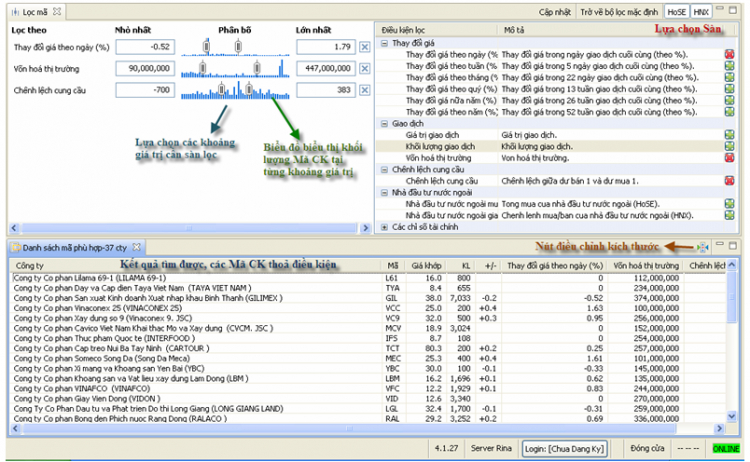Close the Lọc mã tab
The image size is (750, 462).
pyautogui.click(x=57, y=11)
